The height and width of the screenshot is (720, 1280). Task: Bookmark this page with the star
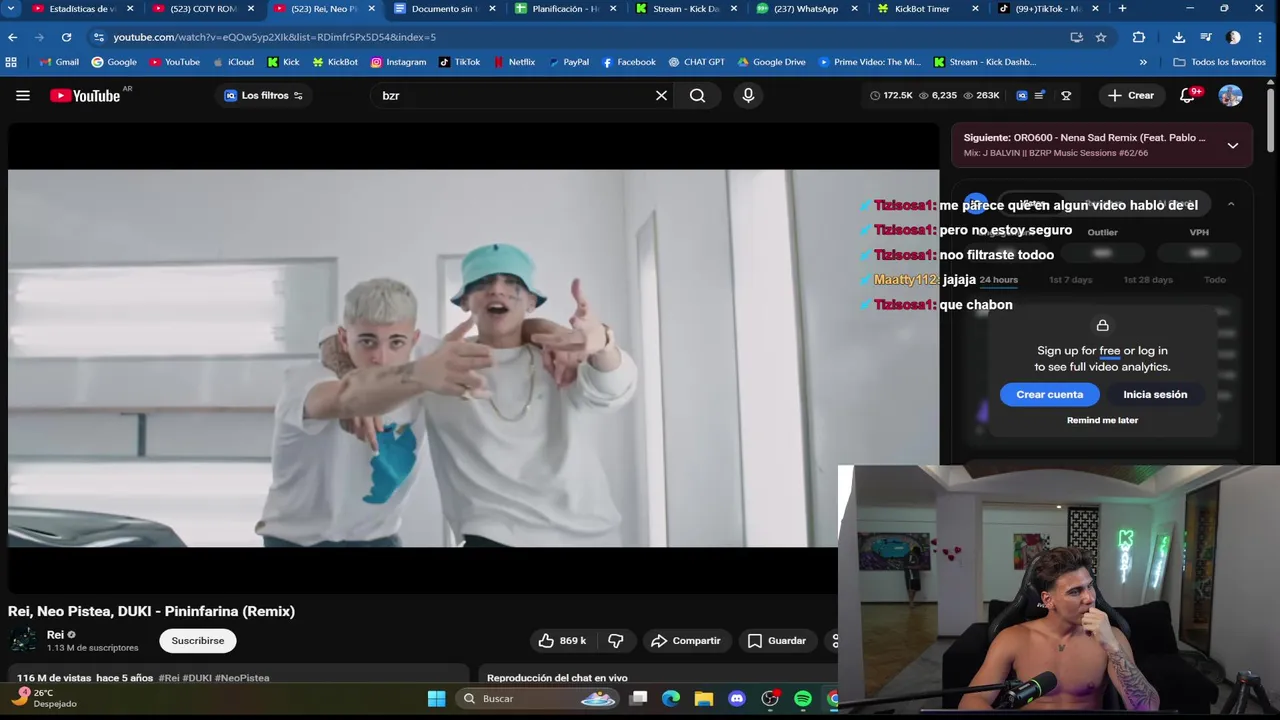1101,37
